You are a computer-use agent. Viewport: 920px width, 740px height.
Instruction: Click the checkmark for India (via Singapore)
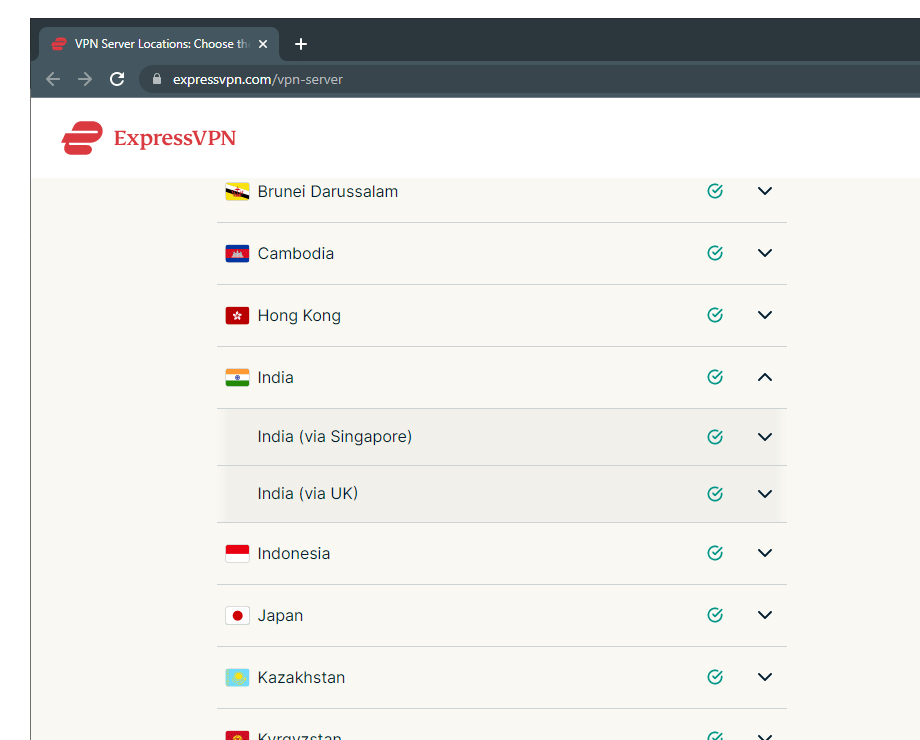pos(715,437)
